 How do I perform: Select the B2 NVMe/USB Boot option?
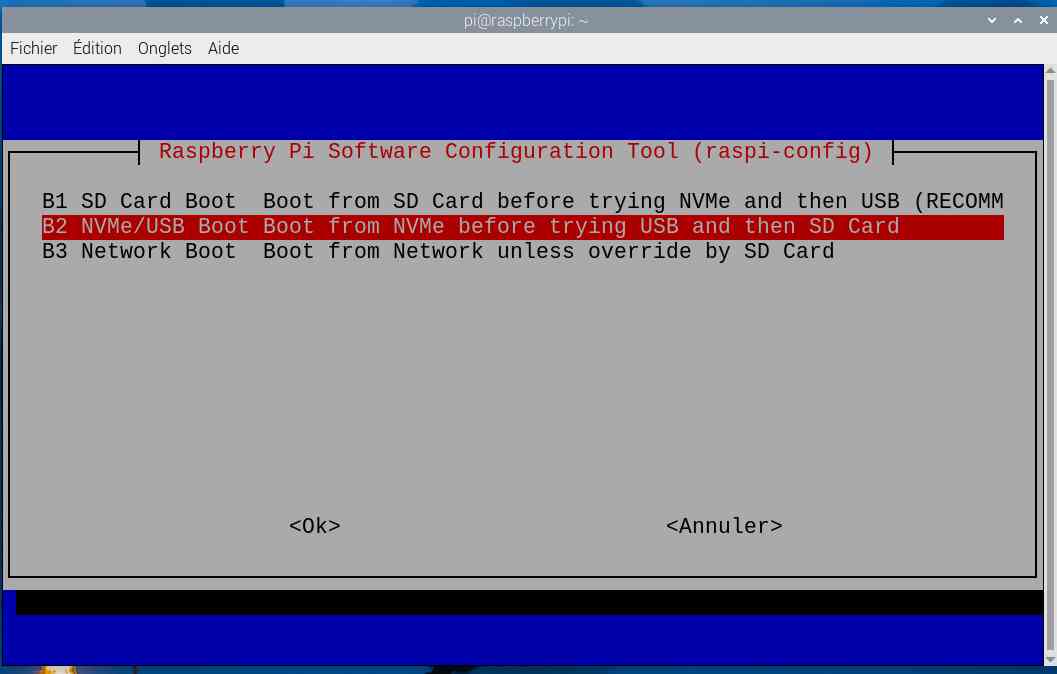coord(522,226)
